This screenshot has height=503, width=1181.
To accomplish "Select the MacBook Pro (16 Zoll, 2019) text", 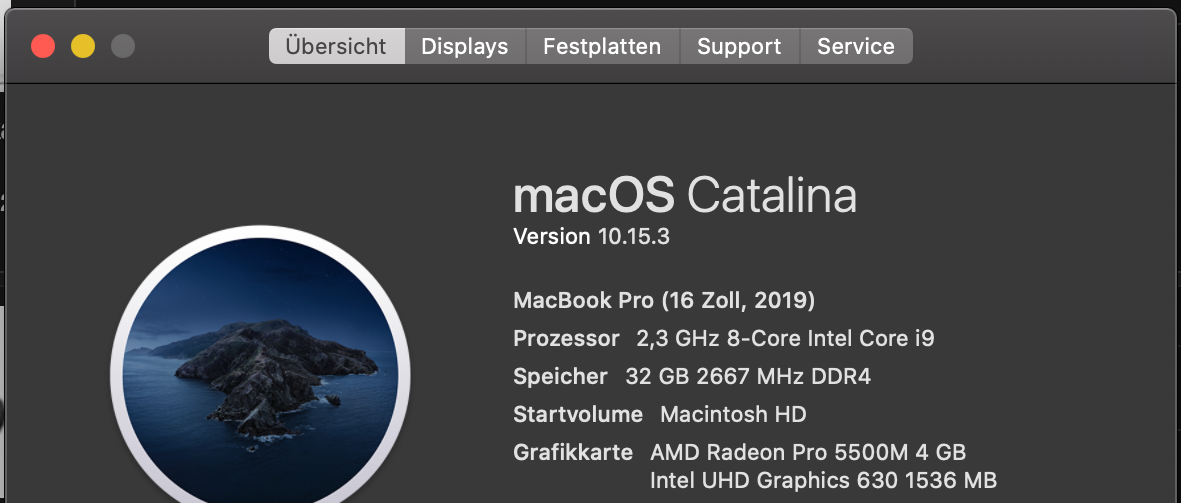I will [x=664, y=300].
